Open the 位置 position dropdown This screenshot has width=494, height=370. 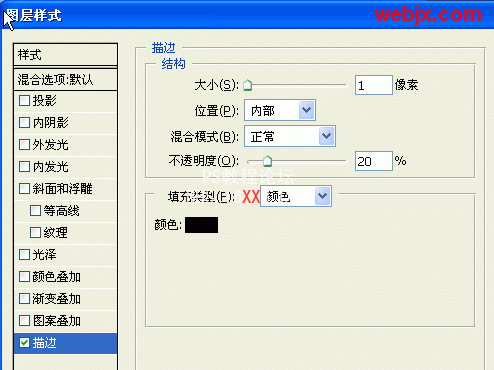coord(280,110)
